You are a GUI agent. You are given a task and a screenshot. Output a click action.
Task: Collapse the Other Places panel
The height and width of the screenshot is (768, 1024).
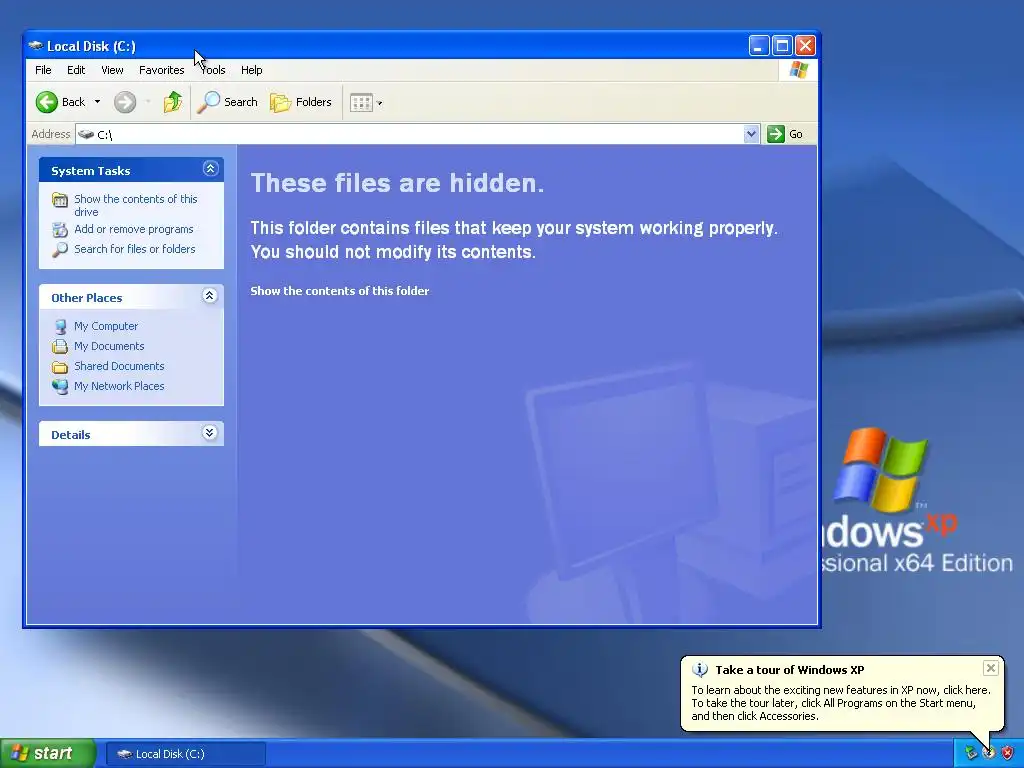coord(210,296)
